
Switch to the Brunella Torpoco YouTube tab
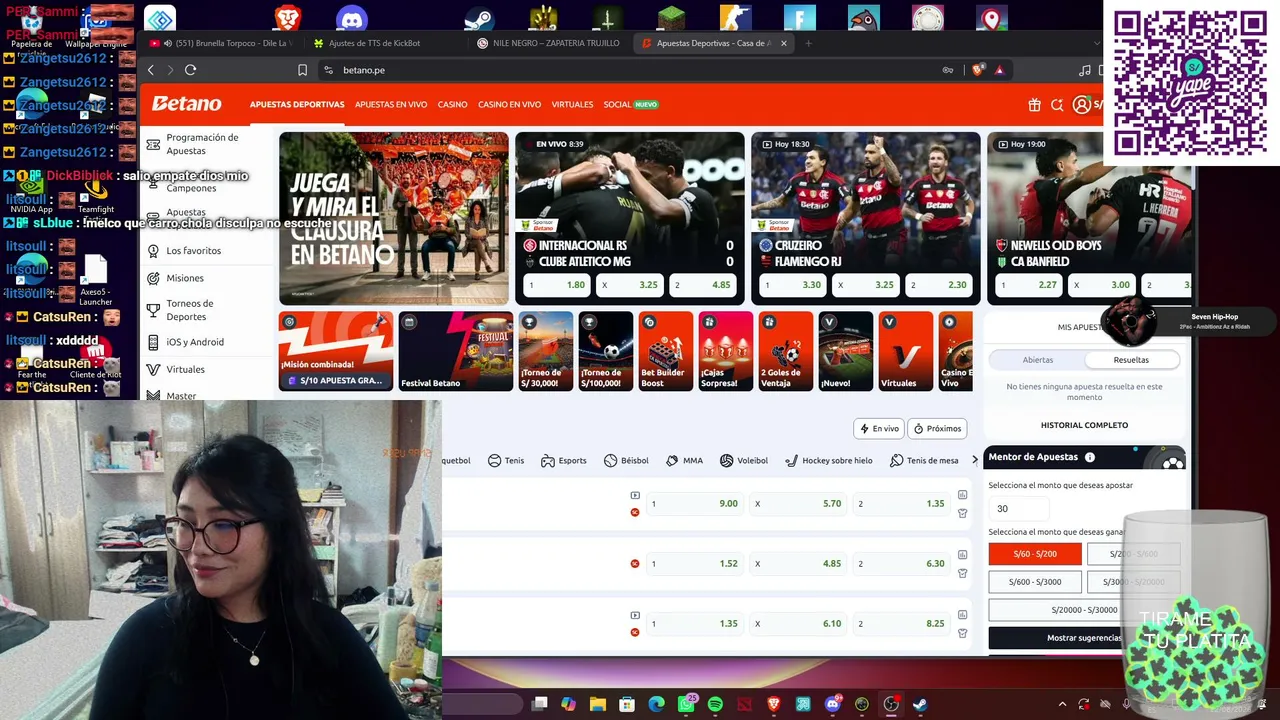220,43
